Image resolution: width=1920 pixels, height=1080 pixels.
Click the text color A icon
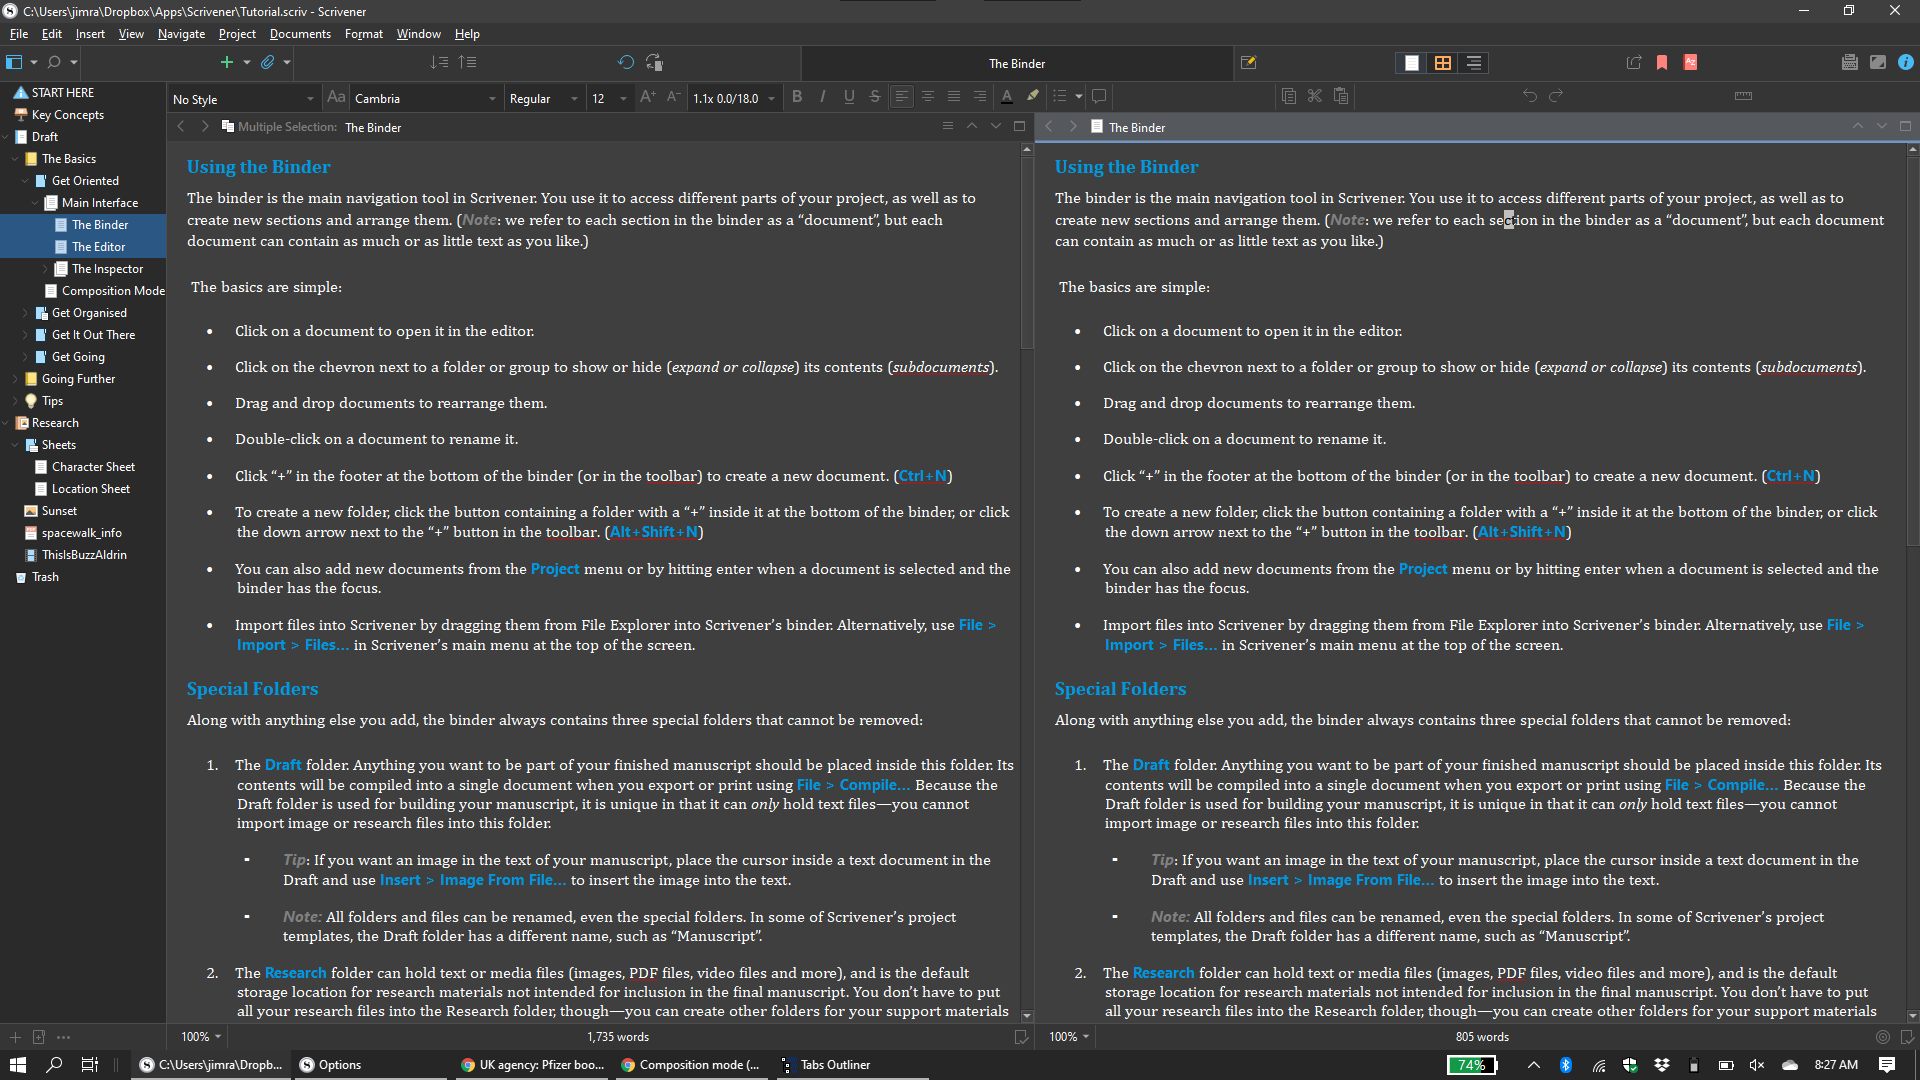tap(1007, 96)
